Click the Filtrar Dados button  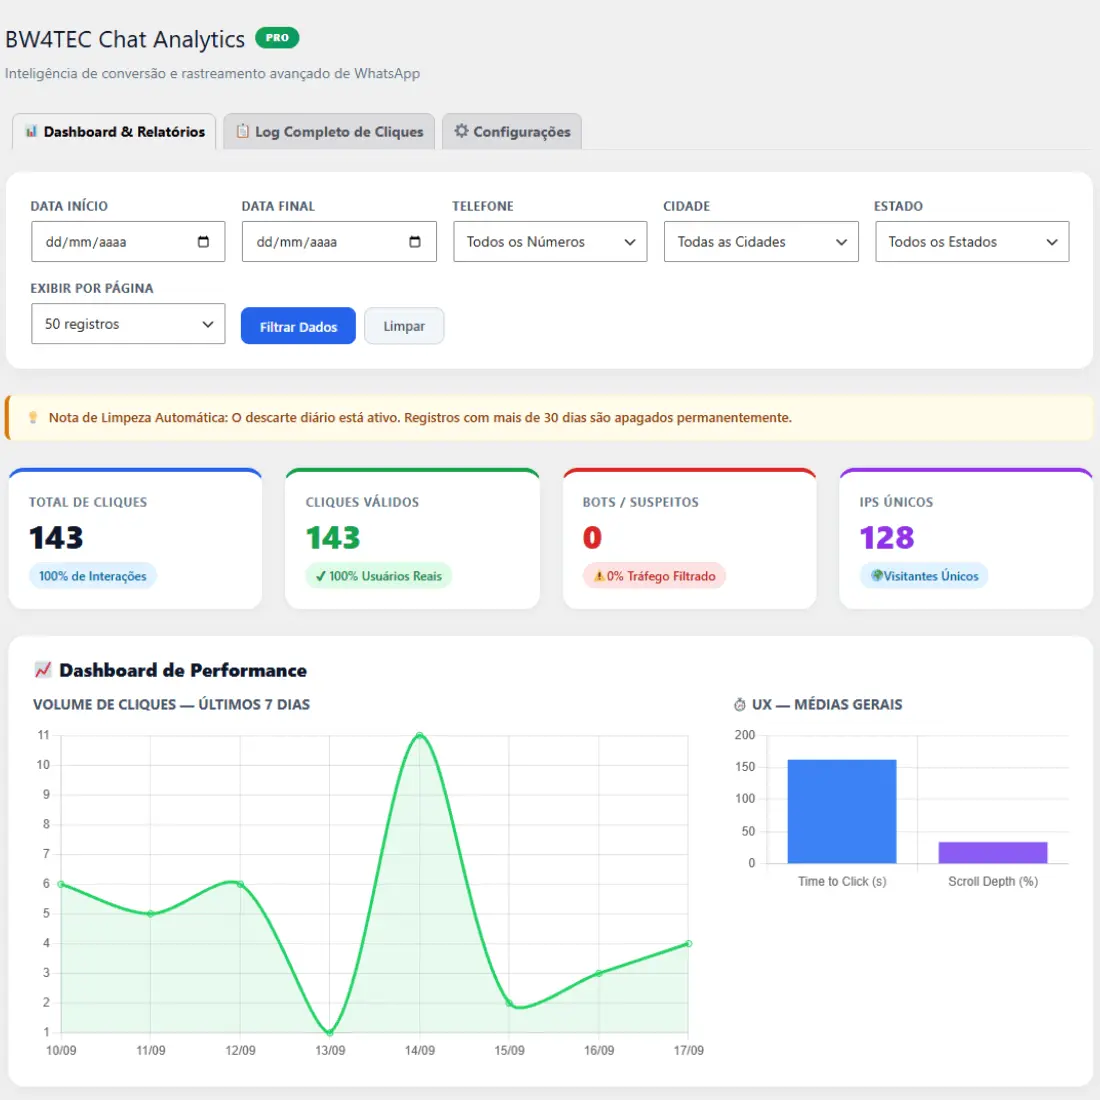[x=298, y=326]
